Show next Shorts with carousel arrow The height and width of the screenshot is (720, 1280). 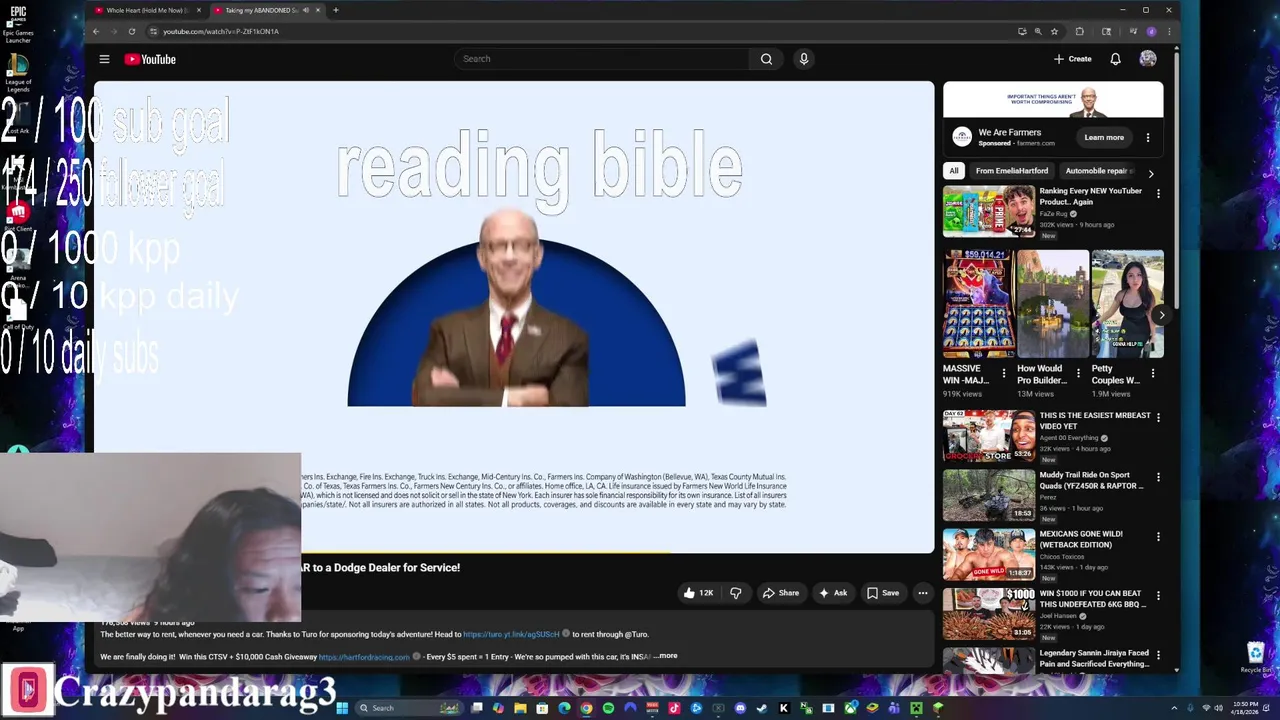click(1161, 315)
